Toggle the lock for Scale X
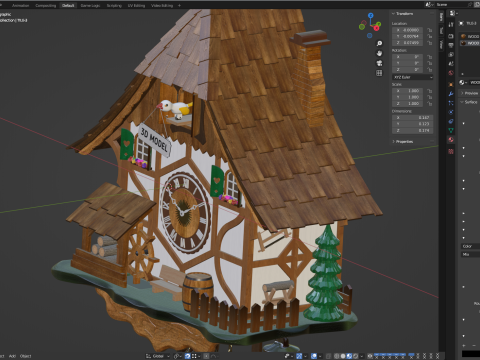480x360 pixels. point(429,91)
